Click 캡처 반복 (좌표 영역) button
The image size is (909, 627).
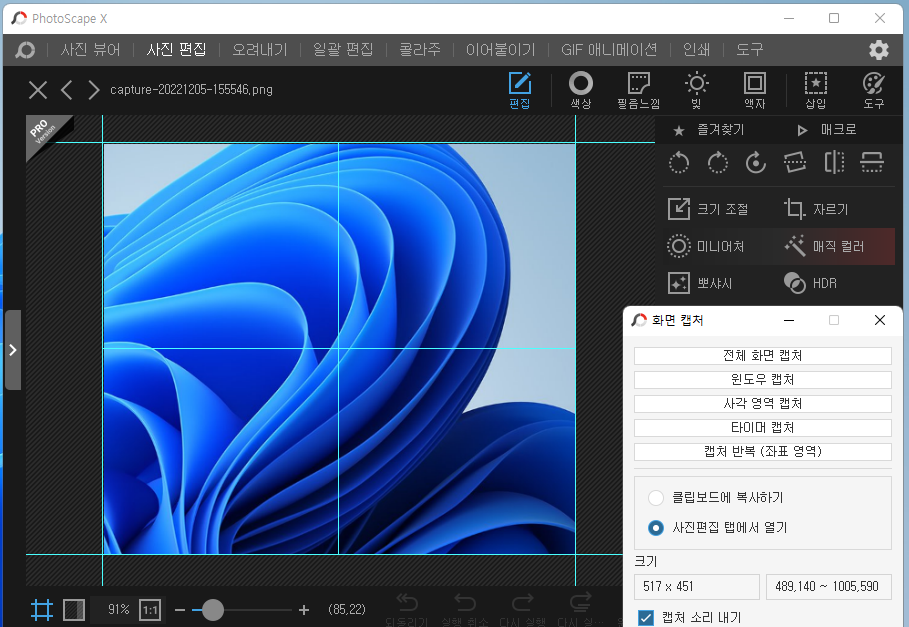762,451
